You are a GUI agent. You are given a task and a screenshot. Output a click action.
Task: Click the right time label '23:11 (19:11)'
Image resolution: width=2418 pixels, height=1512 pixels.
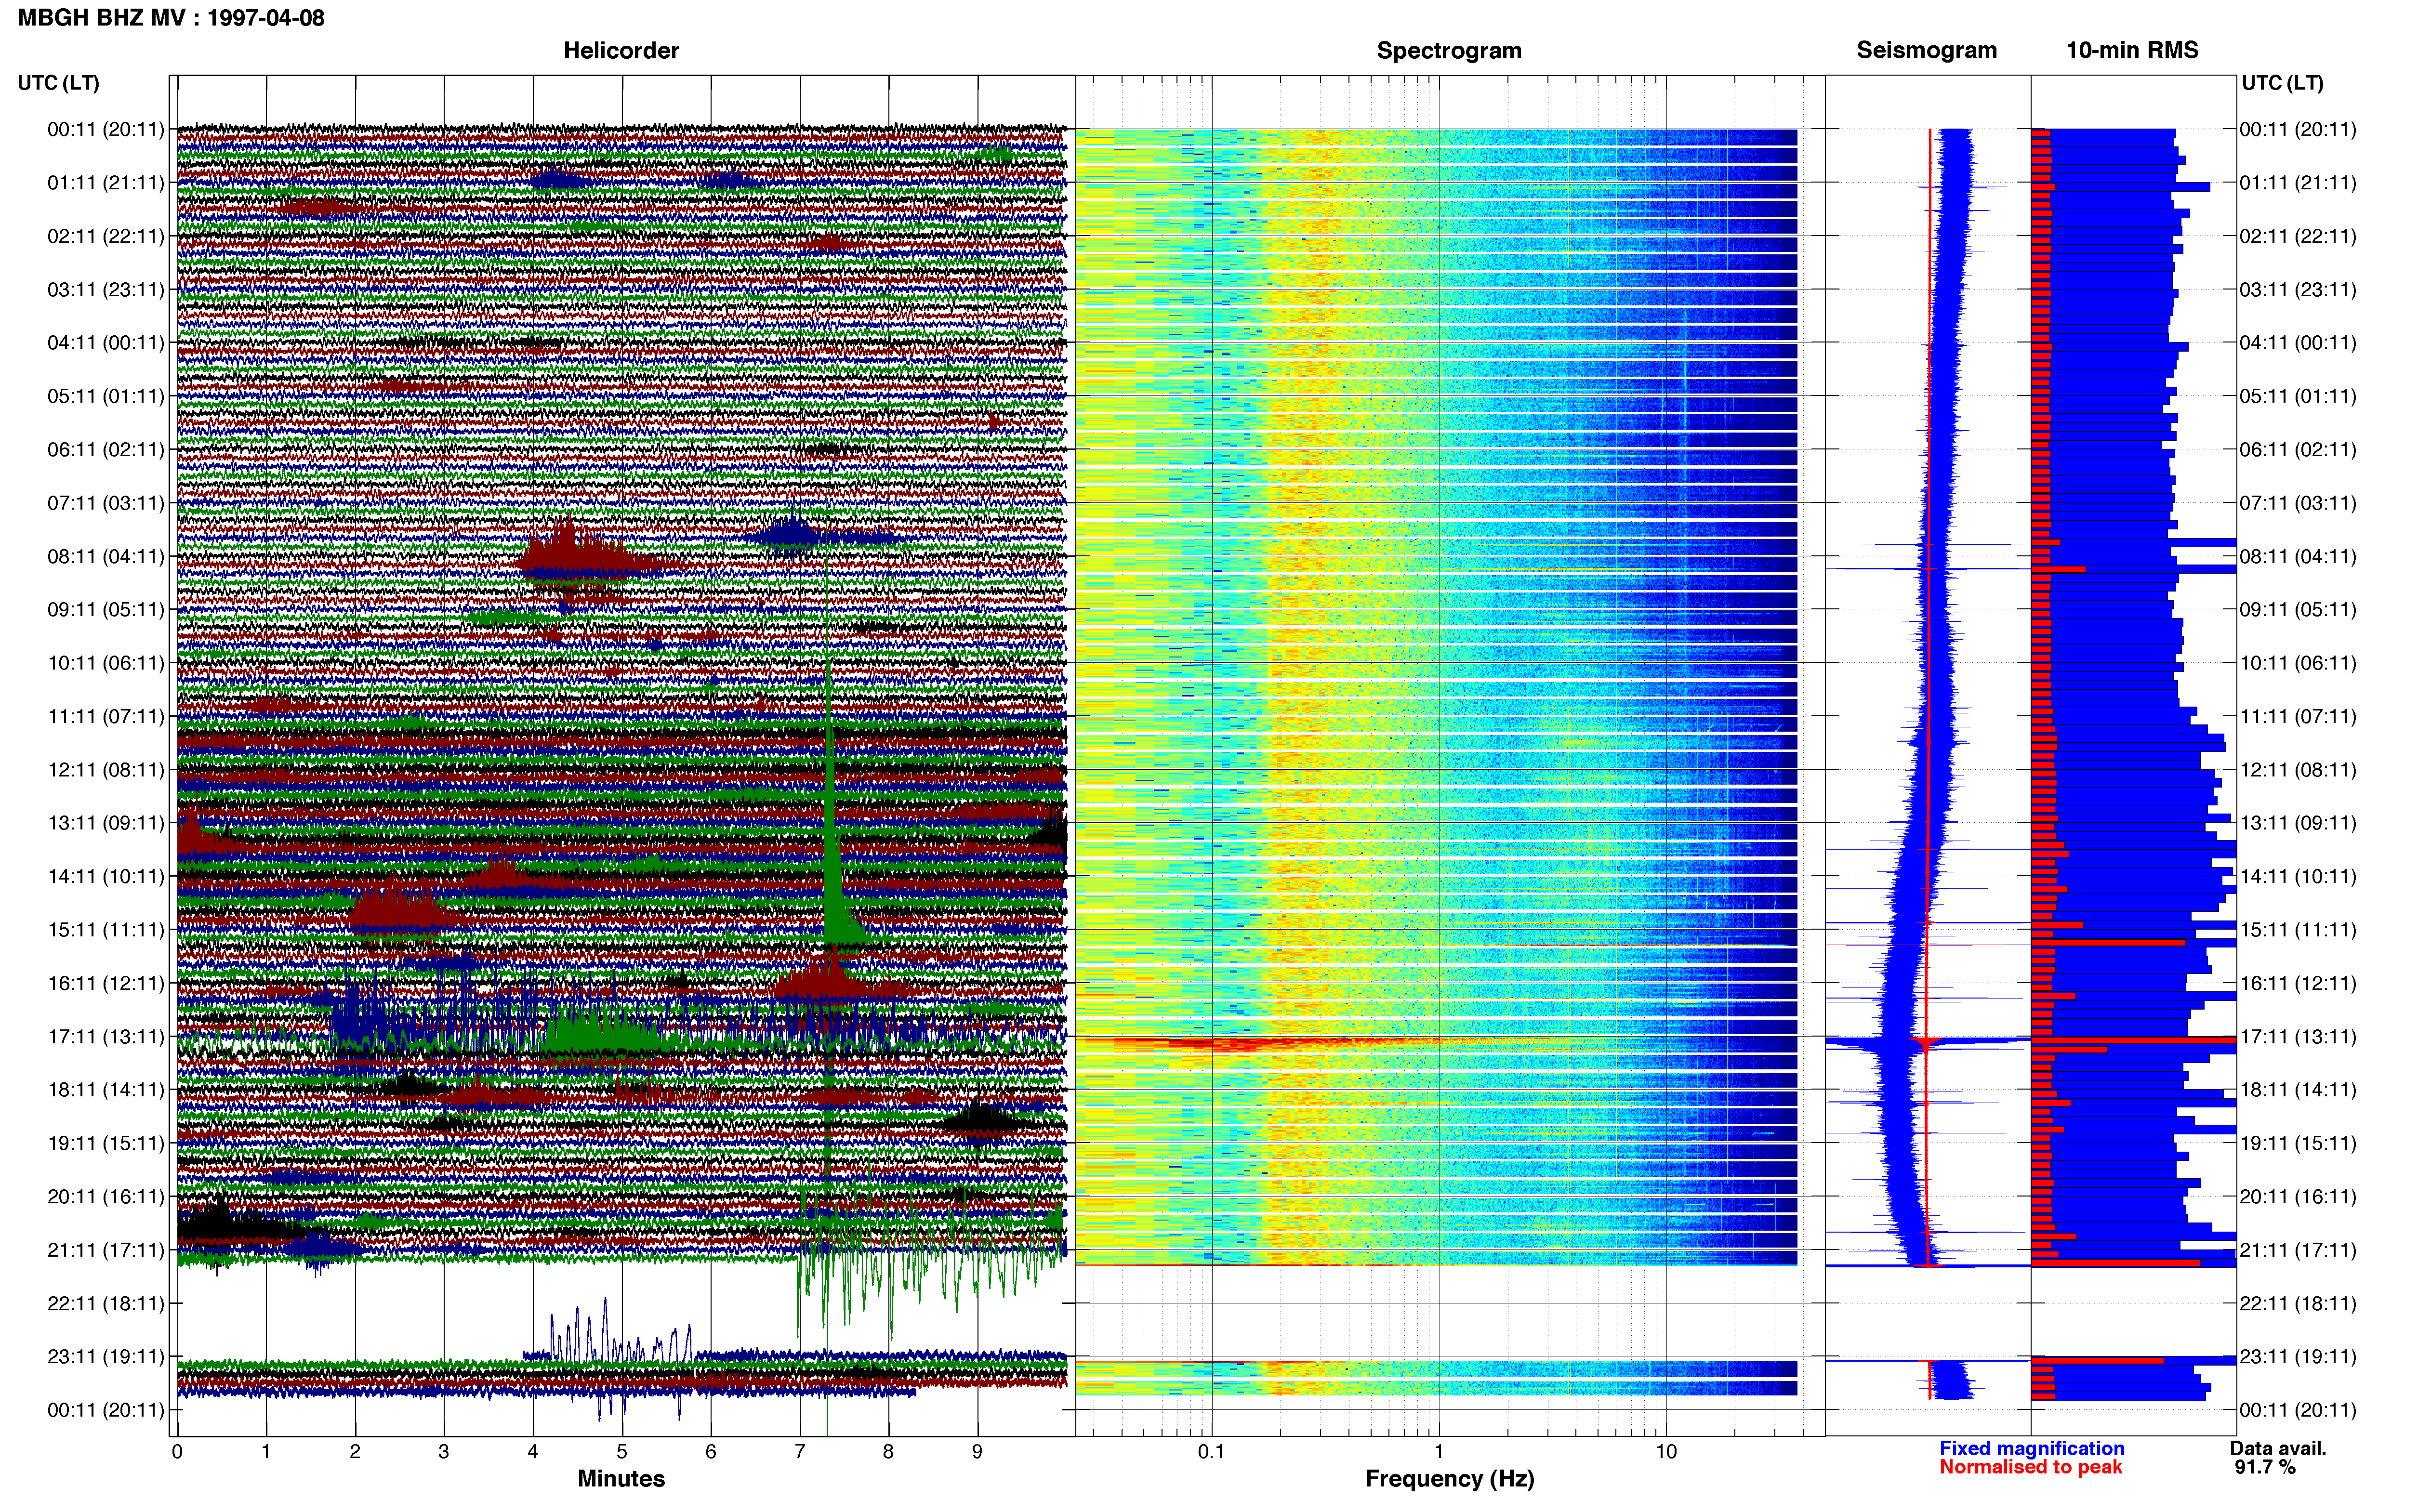(x=2298, y=1357)
